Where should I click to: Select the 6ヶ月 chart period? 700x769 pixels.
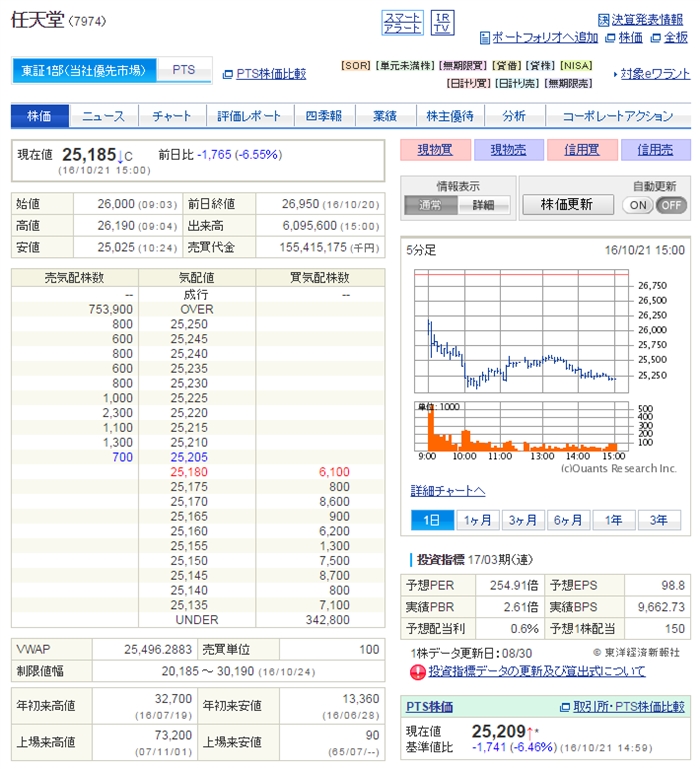(568, 520)
